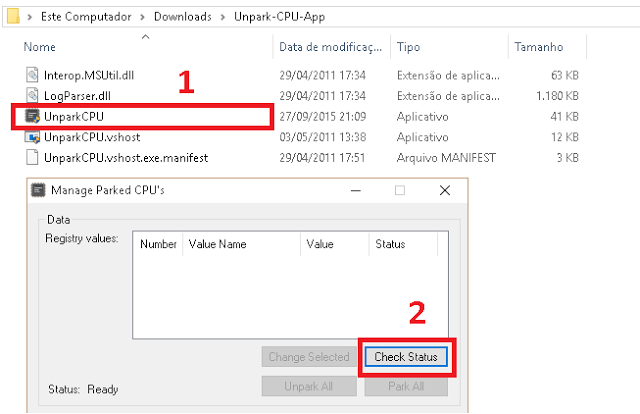Image resolution: width=640 pixels, height=414 pixels.
Task: Click the 63 KB size cell
Action: click(565, 75)
